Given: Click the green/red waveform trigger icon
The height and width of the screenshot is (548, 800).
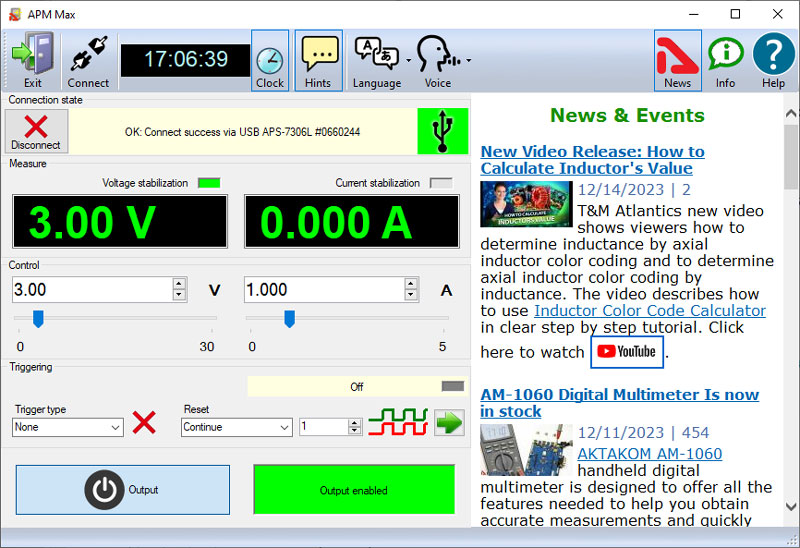Looking at the screenshot, I should click(398, 422).
